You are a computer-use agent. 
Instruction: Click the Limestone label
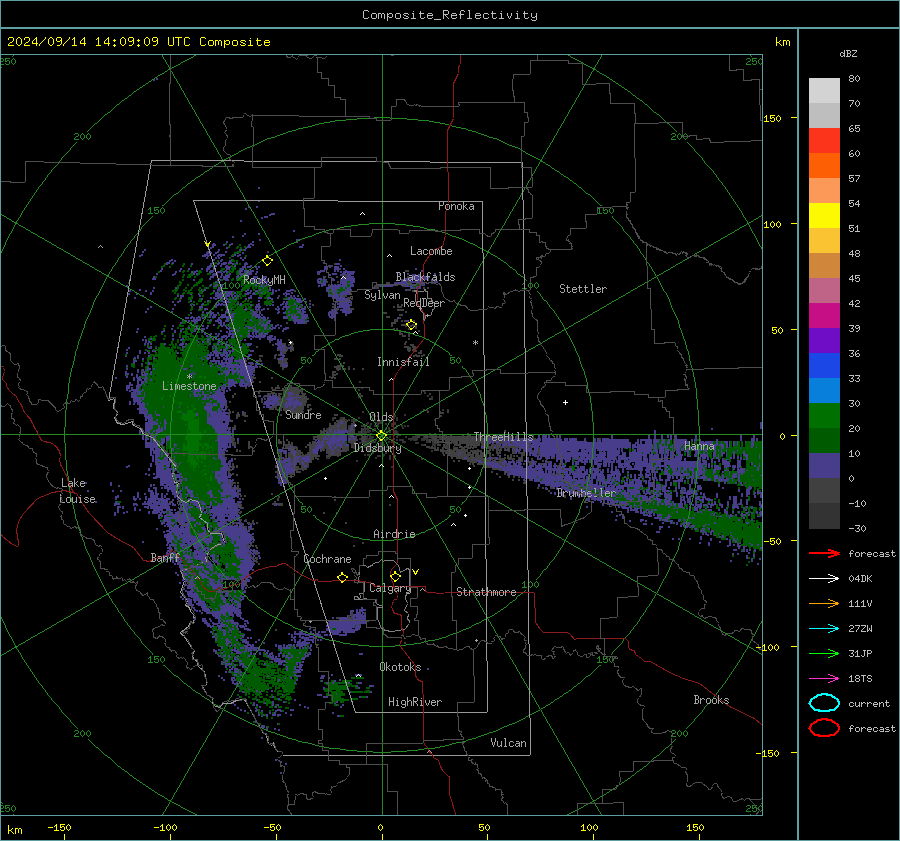click(x=189, y=386)
